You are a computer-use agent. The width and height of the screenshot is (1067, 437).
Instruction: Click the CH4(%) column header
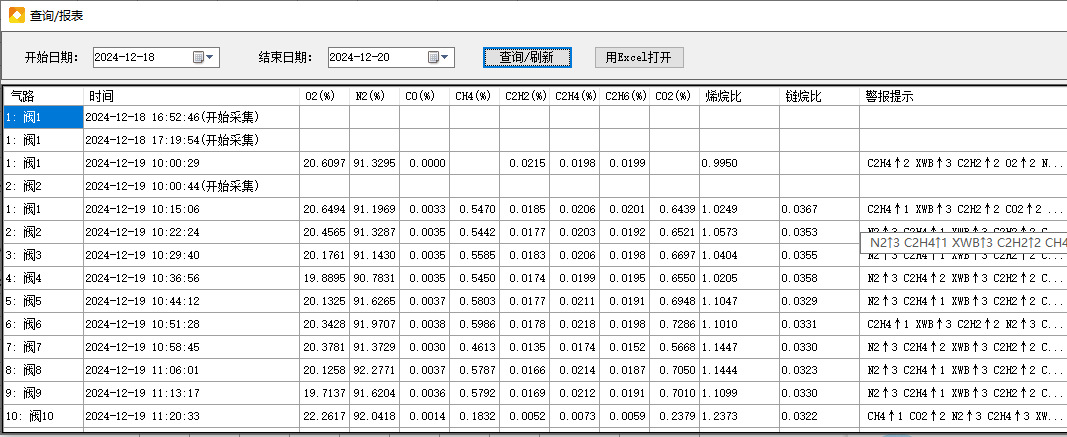tap(474, 96)
